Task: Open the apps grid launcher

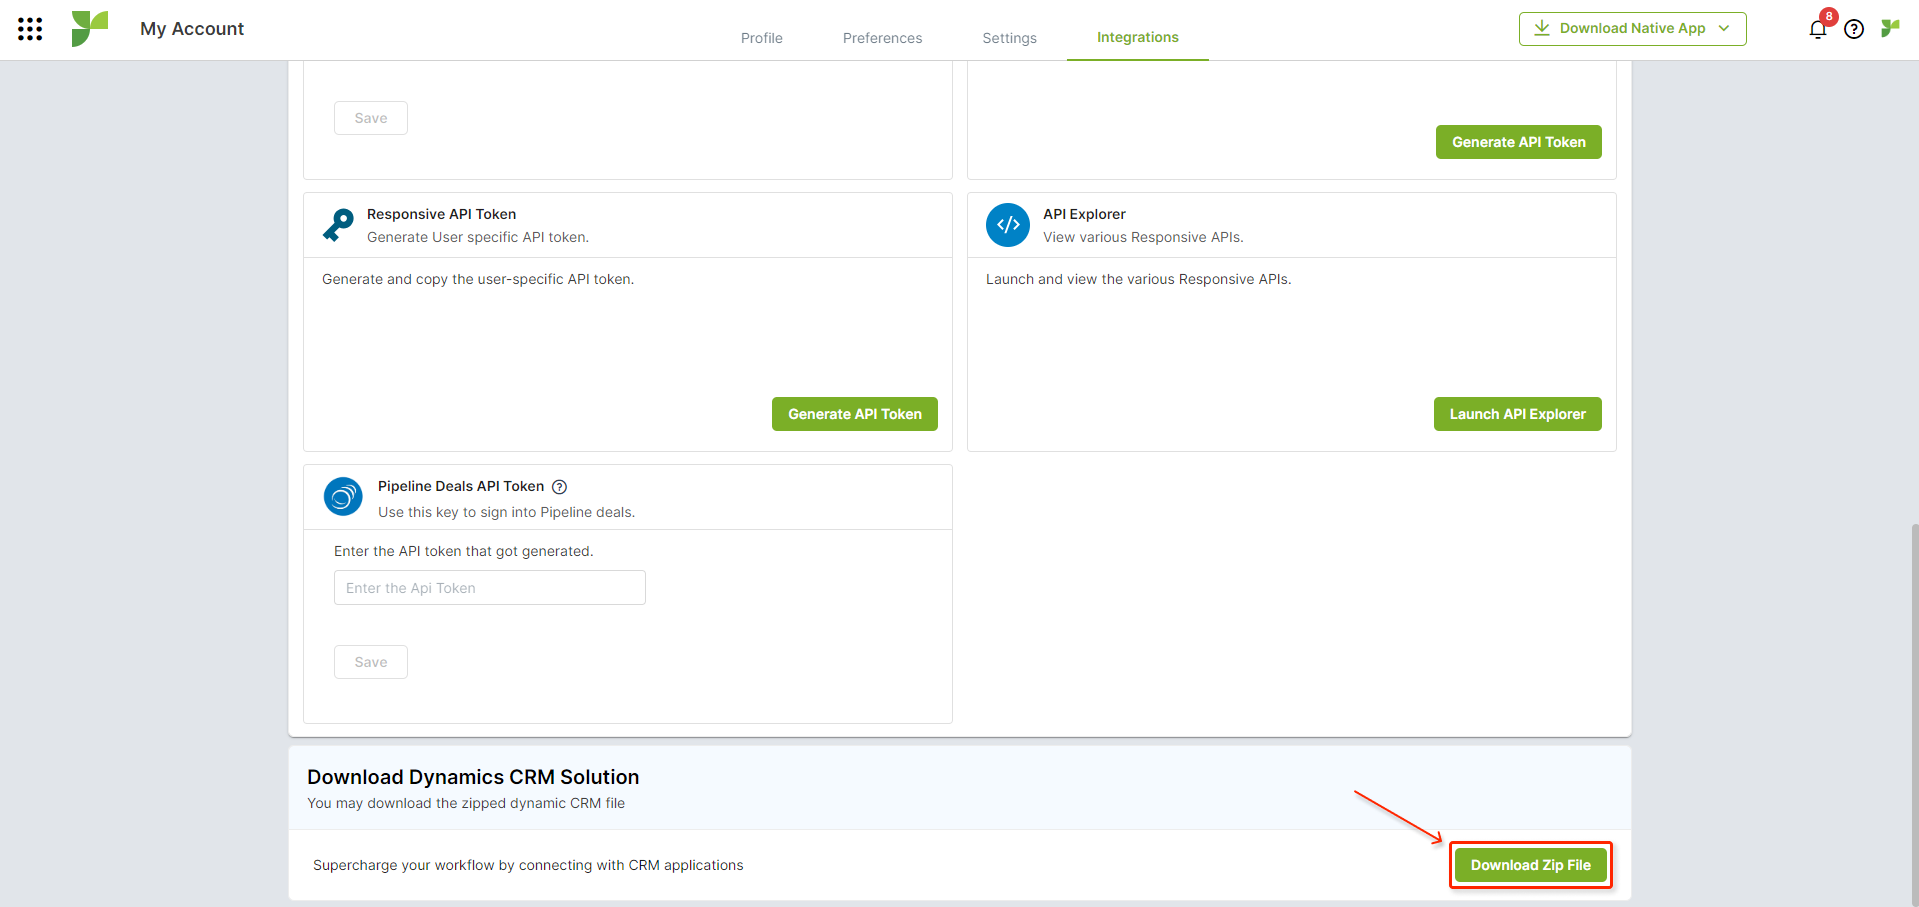Action: click(x=30, y=29)
